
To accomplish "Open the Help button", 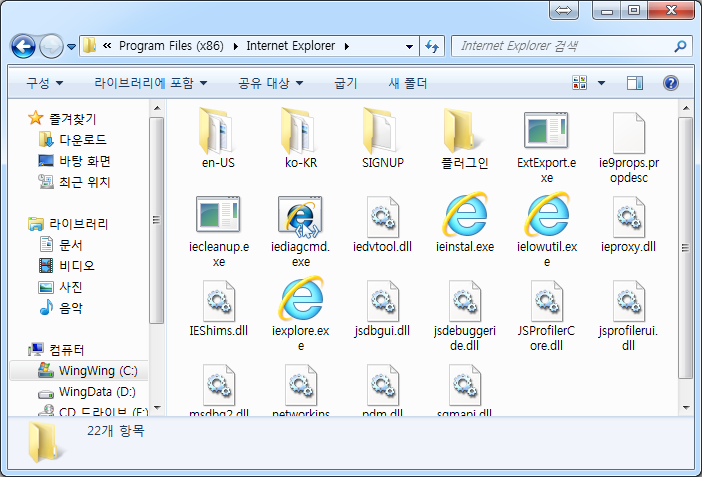I will click(x=671, y=83).
